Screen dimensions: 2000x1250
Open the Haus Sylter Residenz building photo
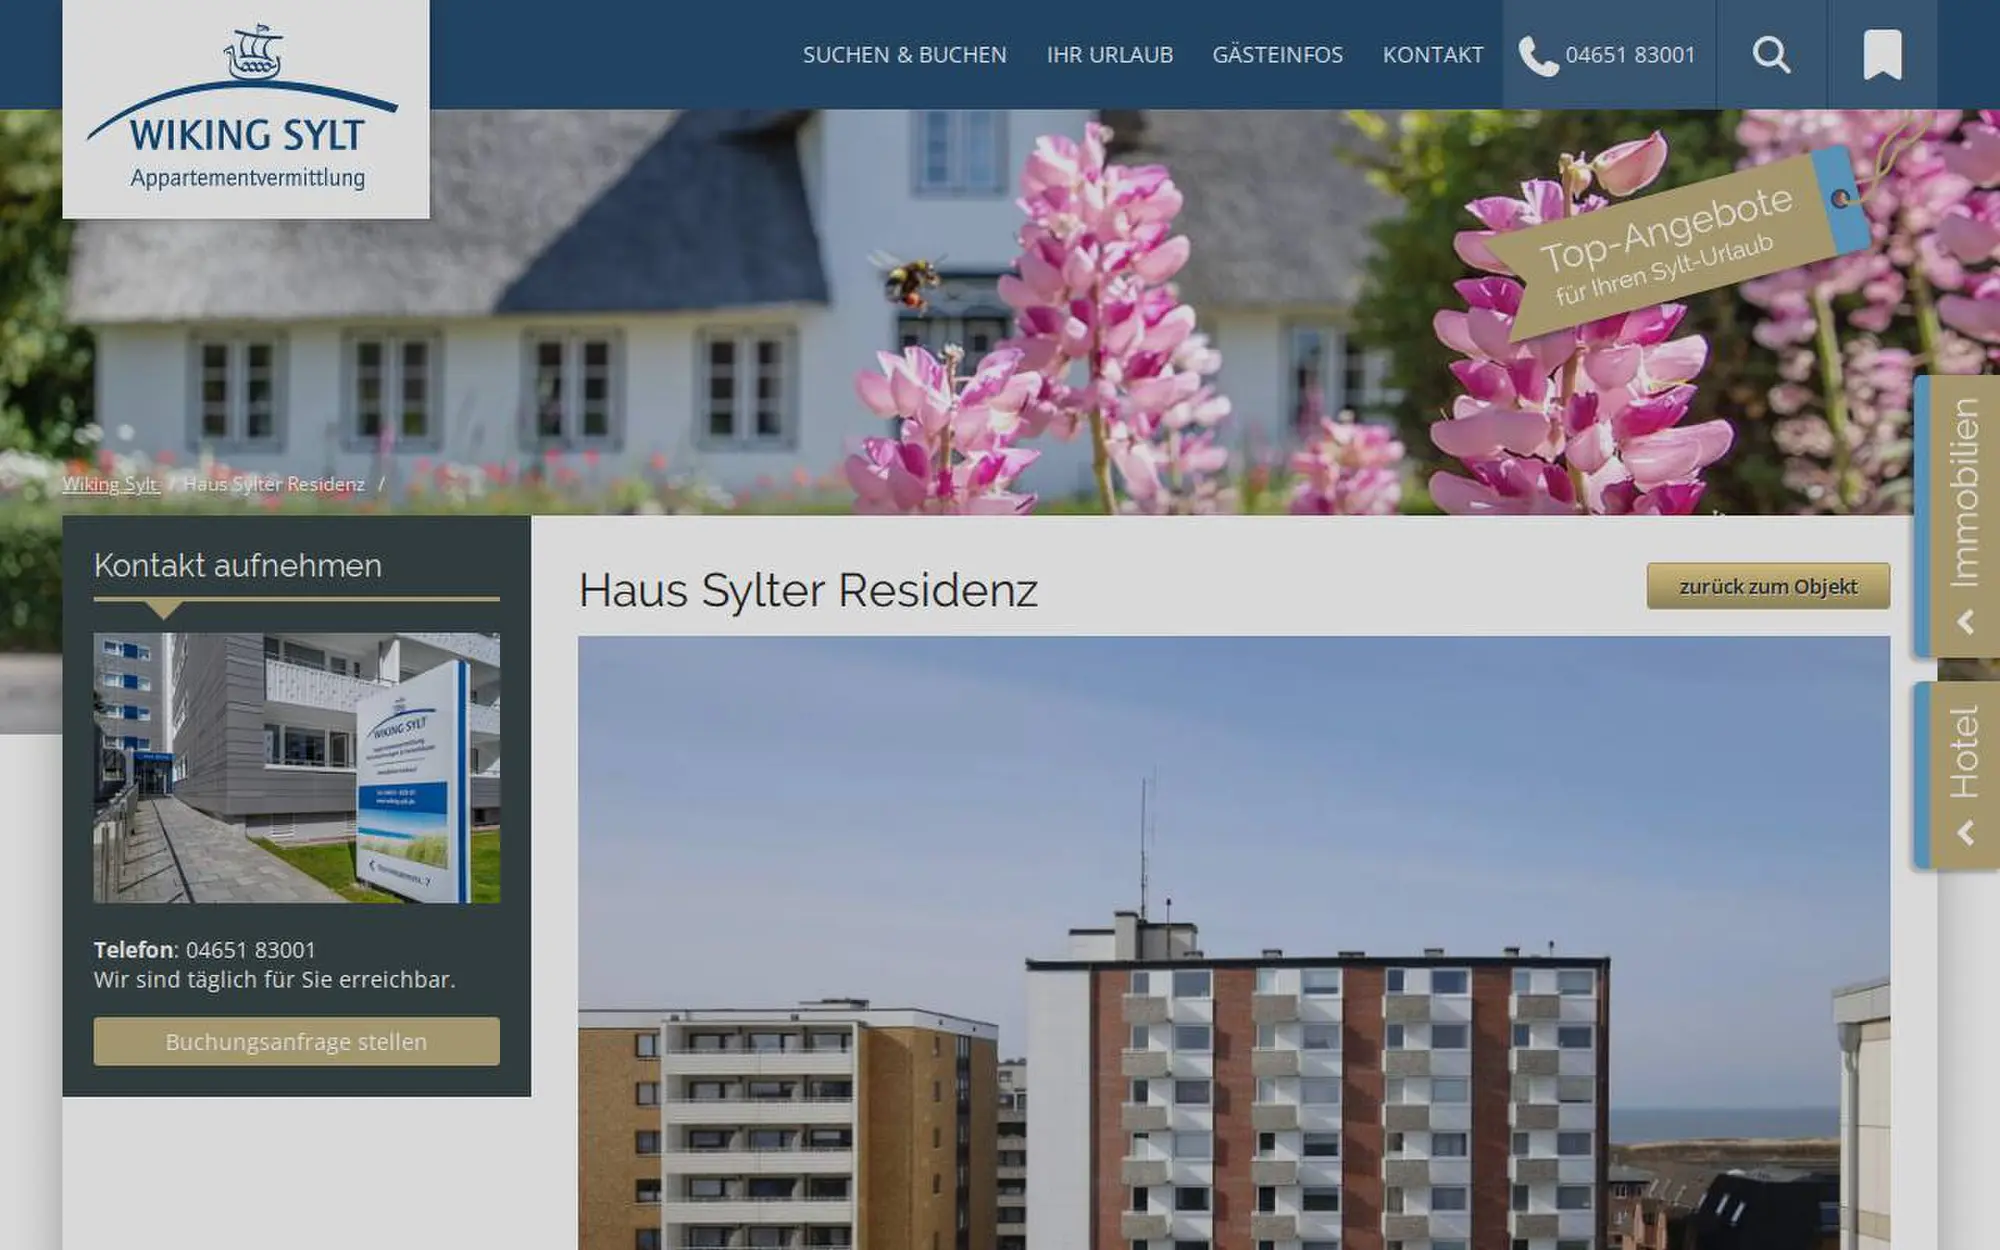tap(1233, 943)
